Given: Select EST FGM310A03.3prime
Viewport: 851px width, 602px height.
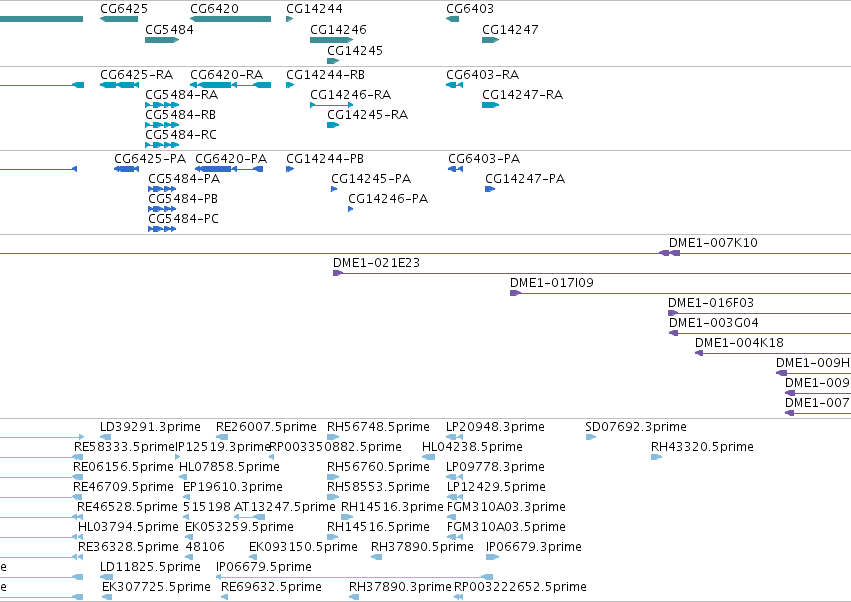Looking at the screenshot, I should point(506,507).
